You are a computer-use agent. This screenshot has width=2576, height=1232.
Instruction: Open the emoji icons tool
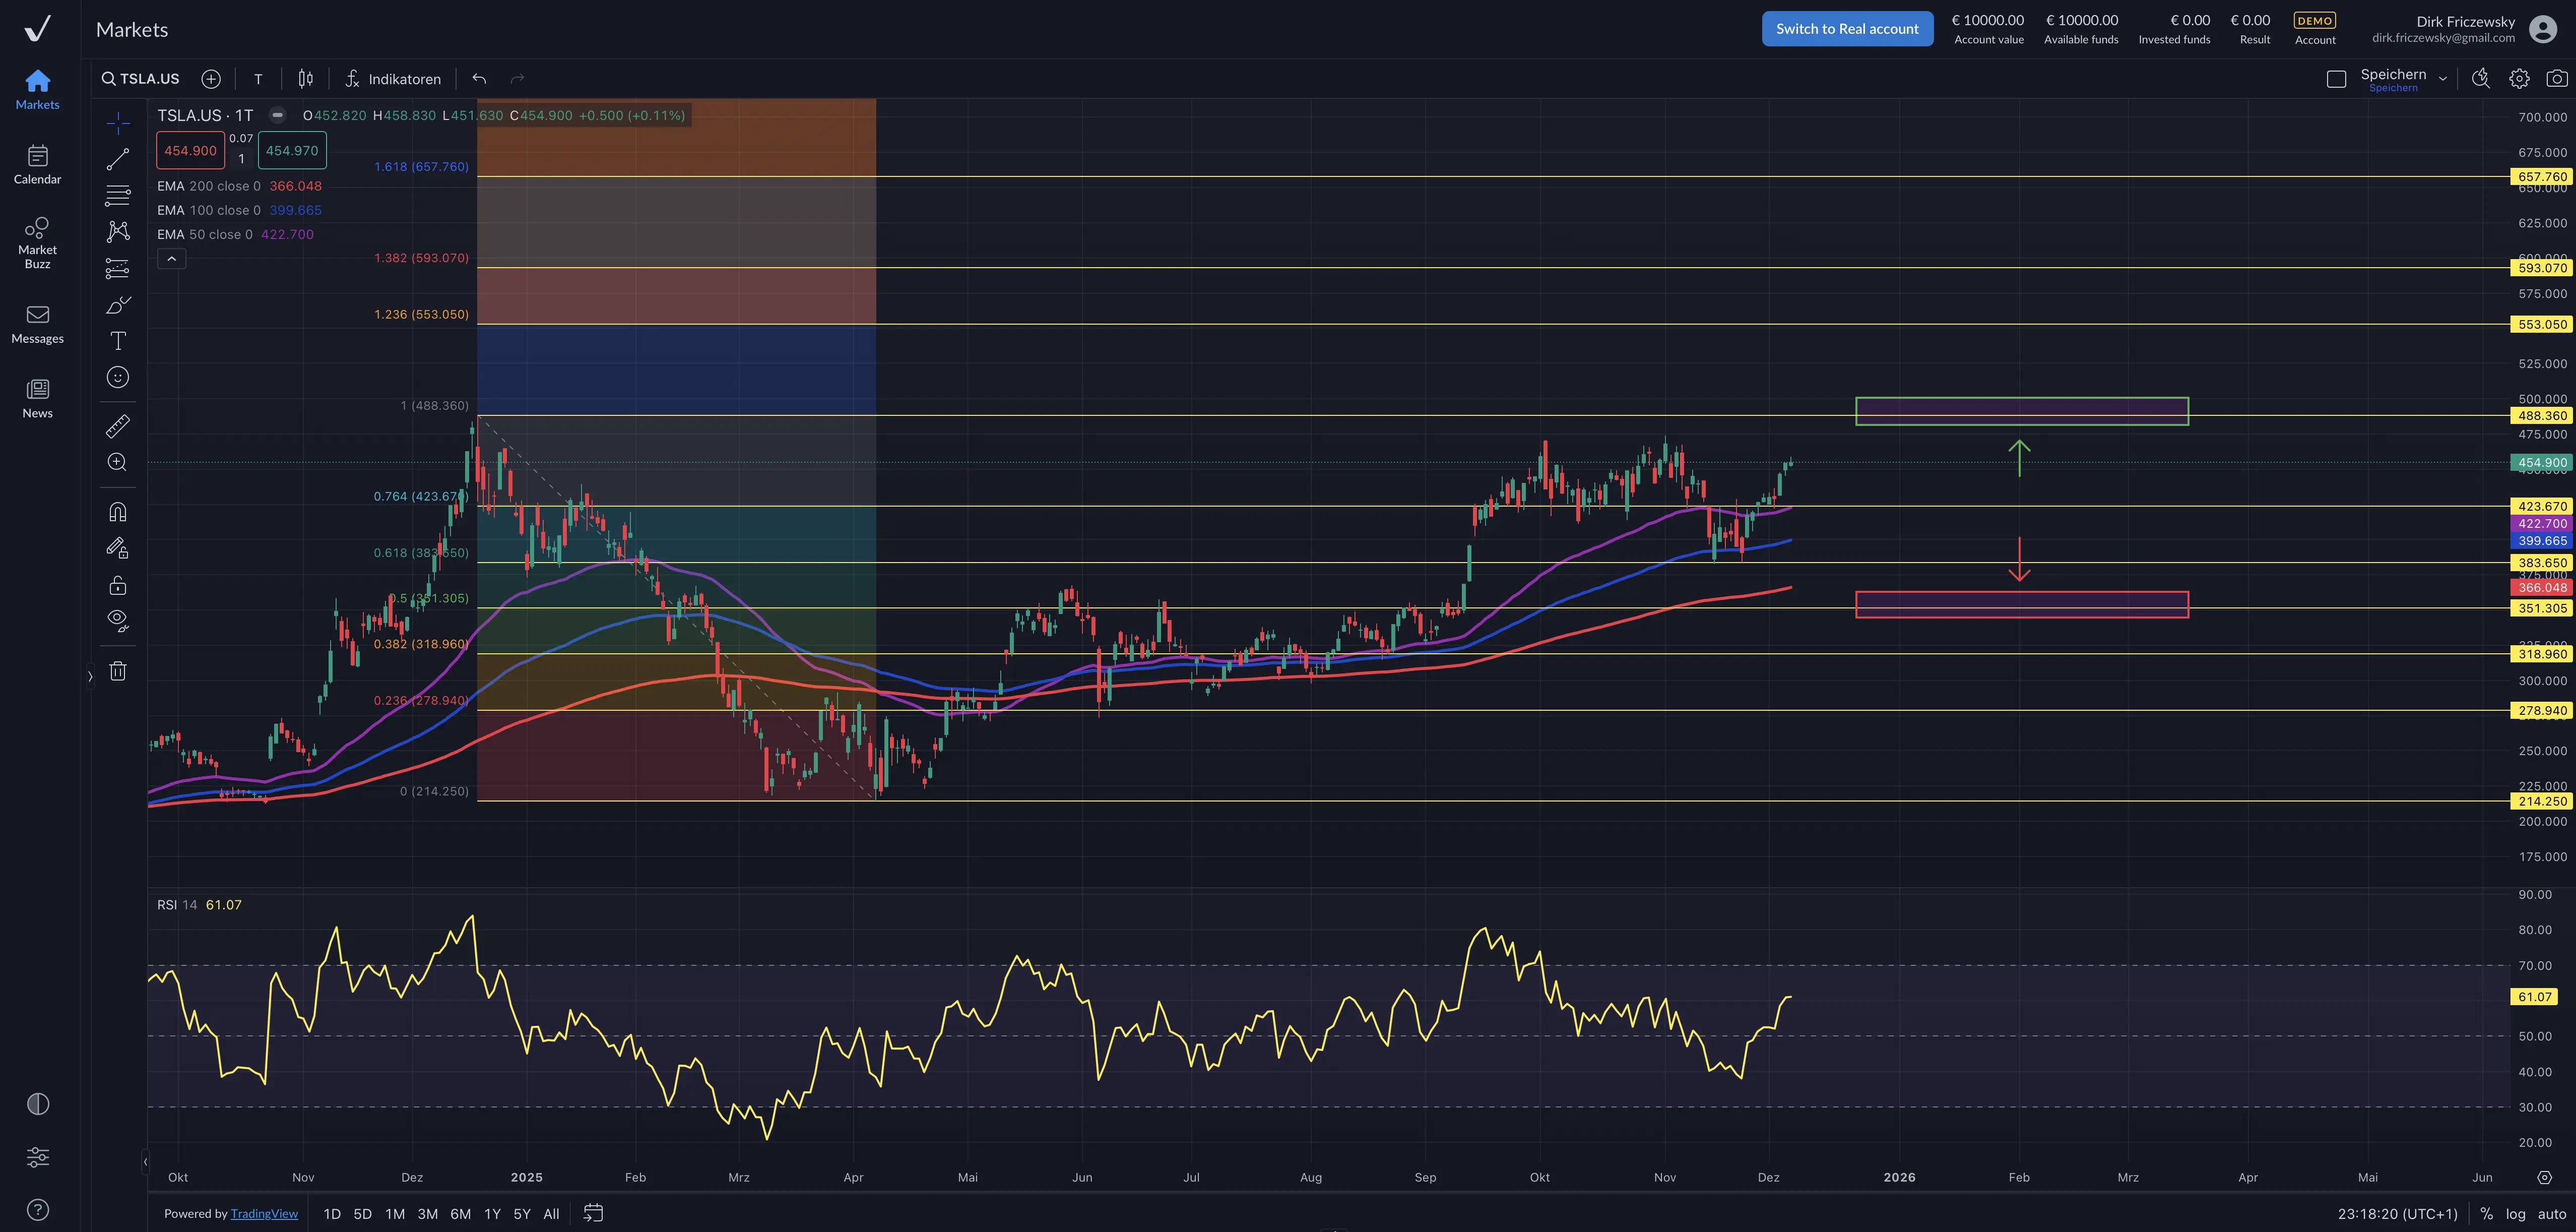click(x=118, y=377)
